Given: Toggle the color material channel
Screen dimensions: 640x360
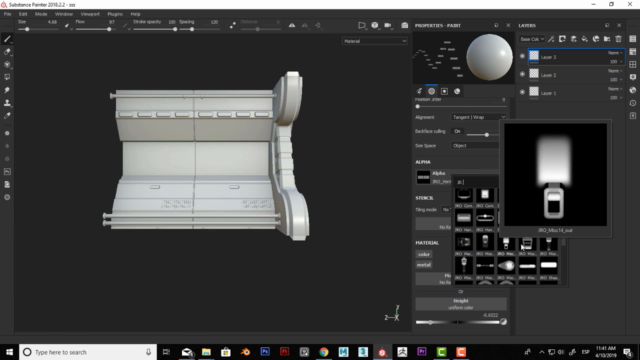Looking at the screenshot, I should (x=424, y=254).
